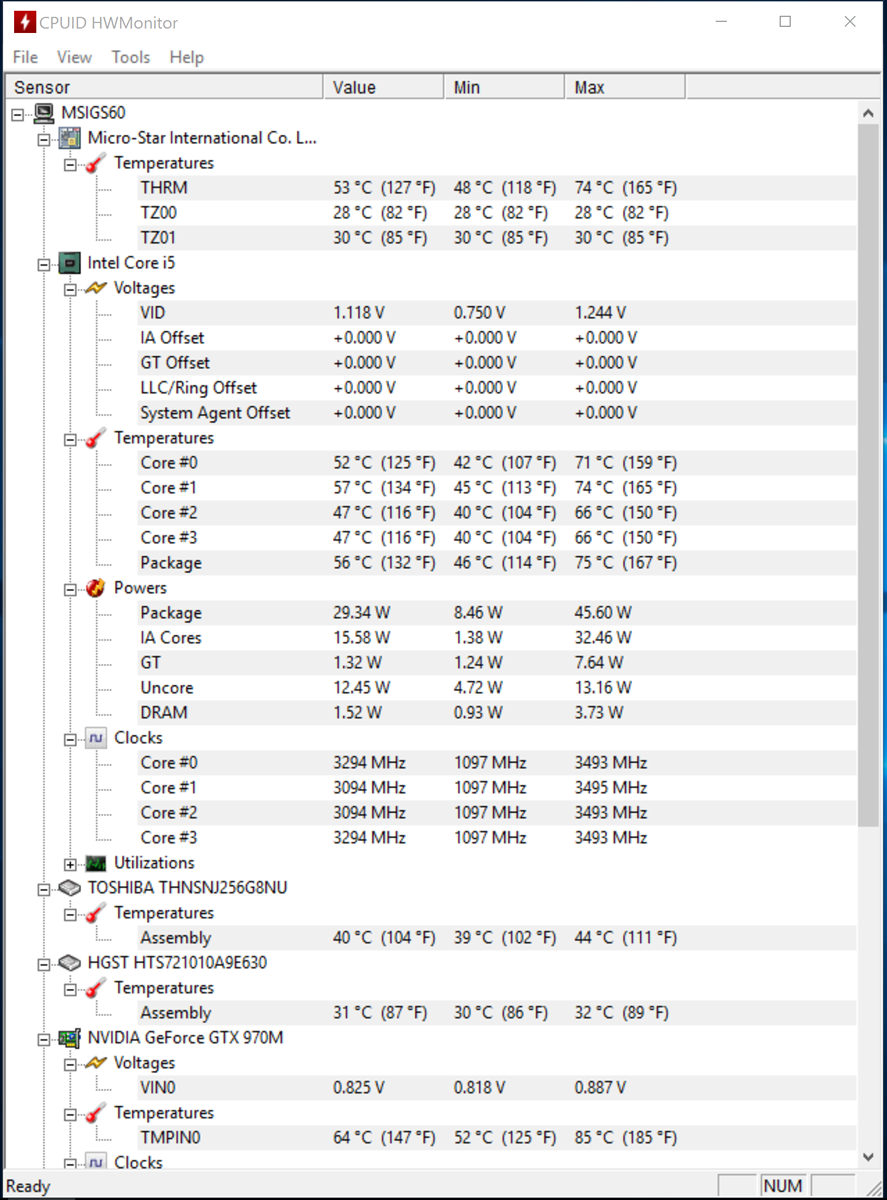Click the Powers flame icon
887x1200 pixels.
click(96, 588)
